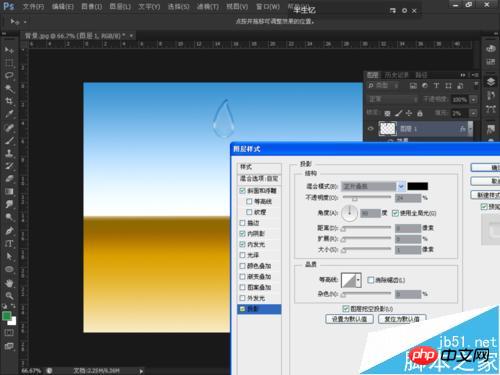Screen dimensions: 500x375
Task: Enable the Stroke (描边) style checkbox
Action: (x=243, y=223)
